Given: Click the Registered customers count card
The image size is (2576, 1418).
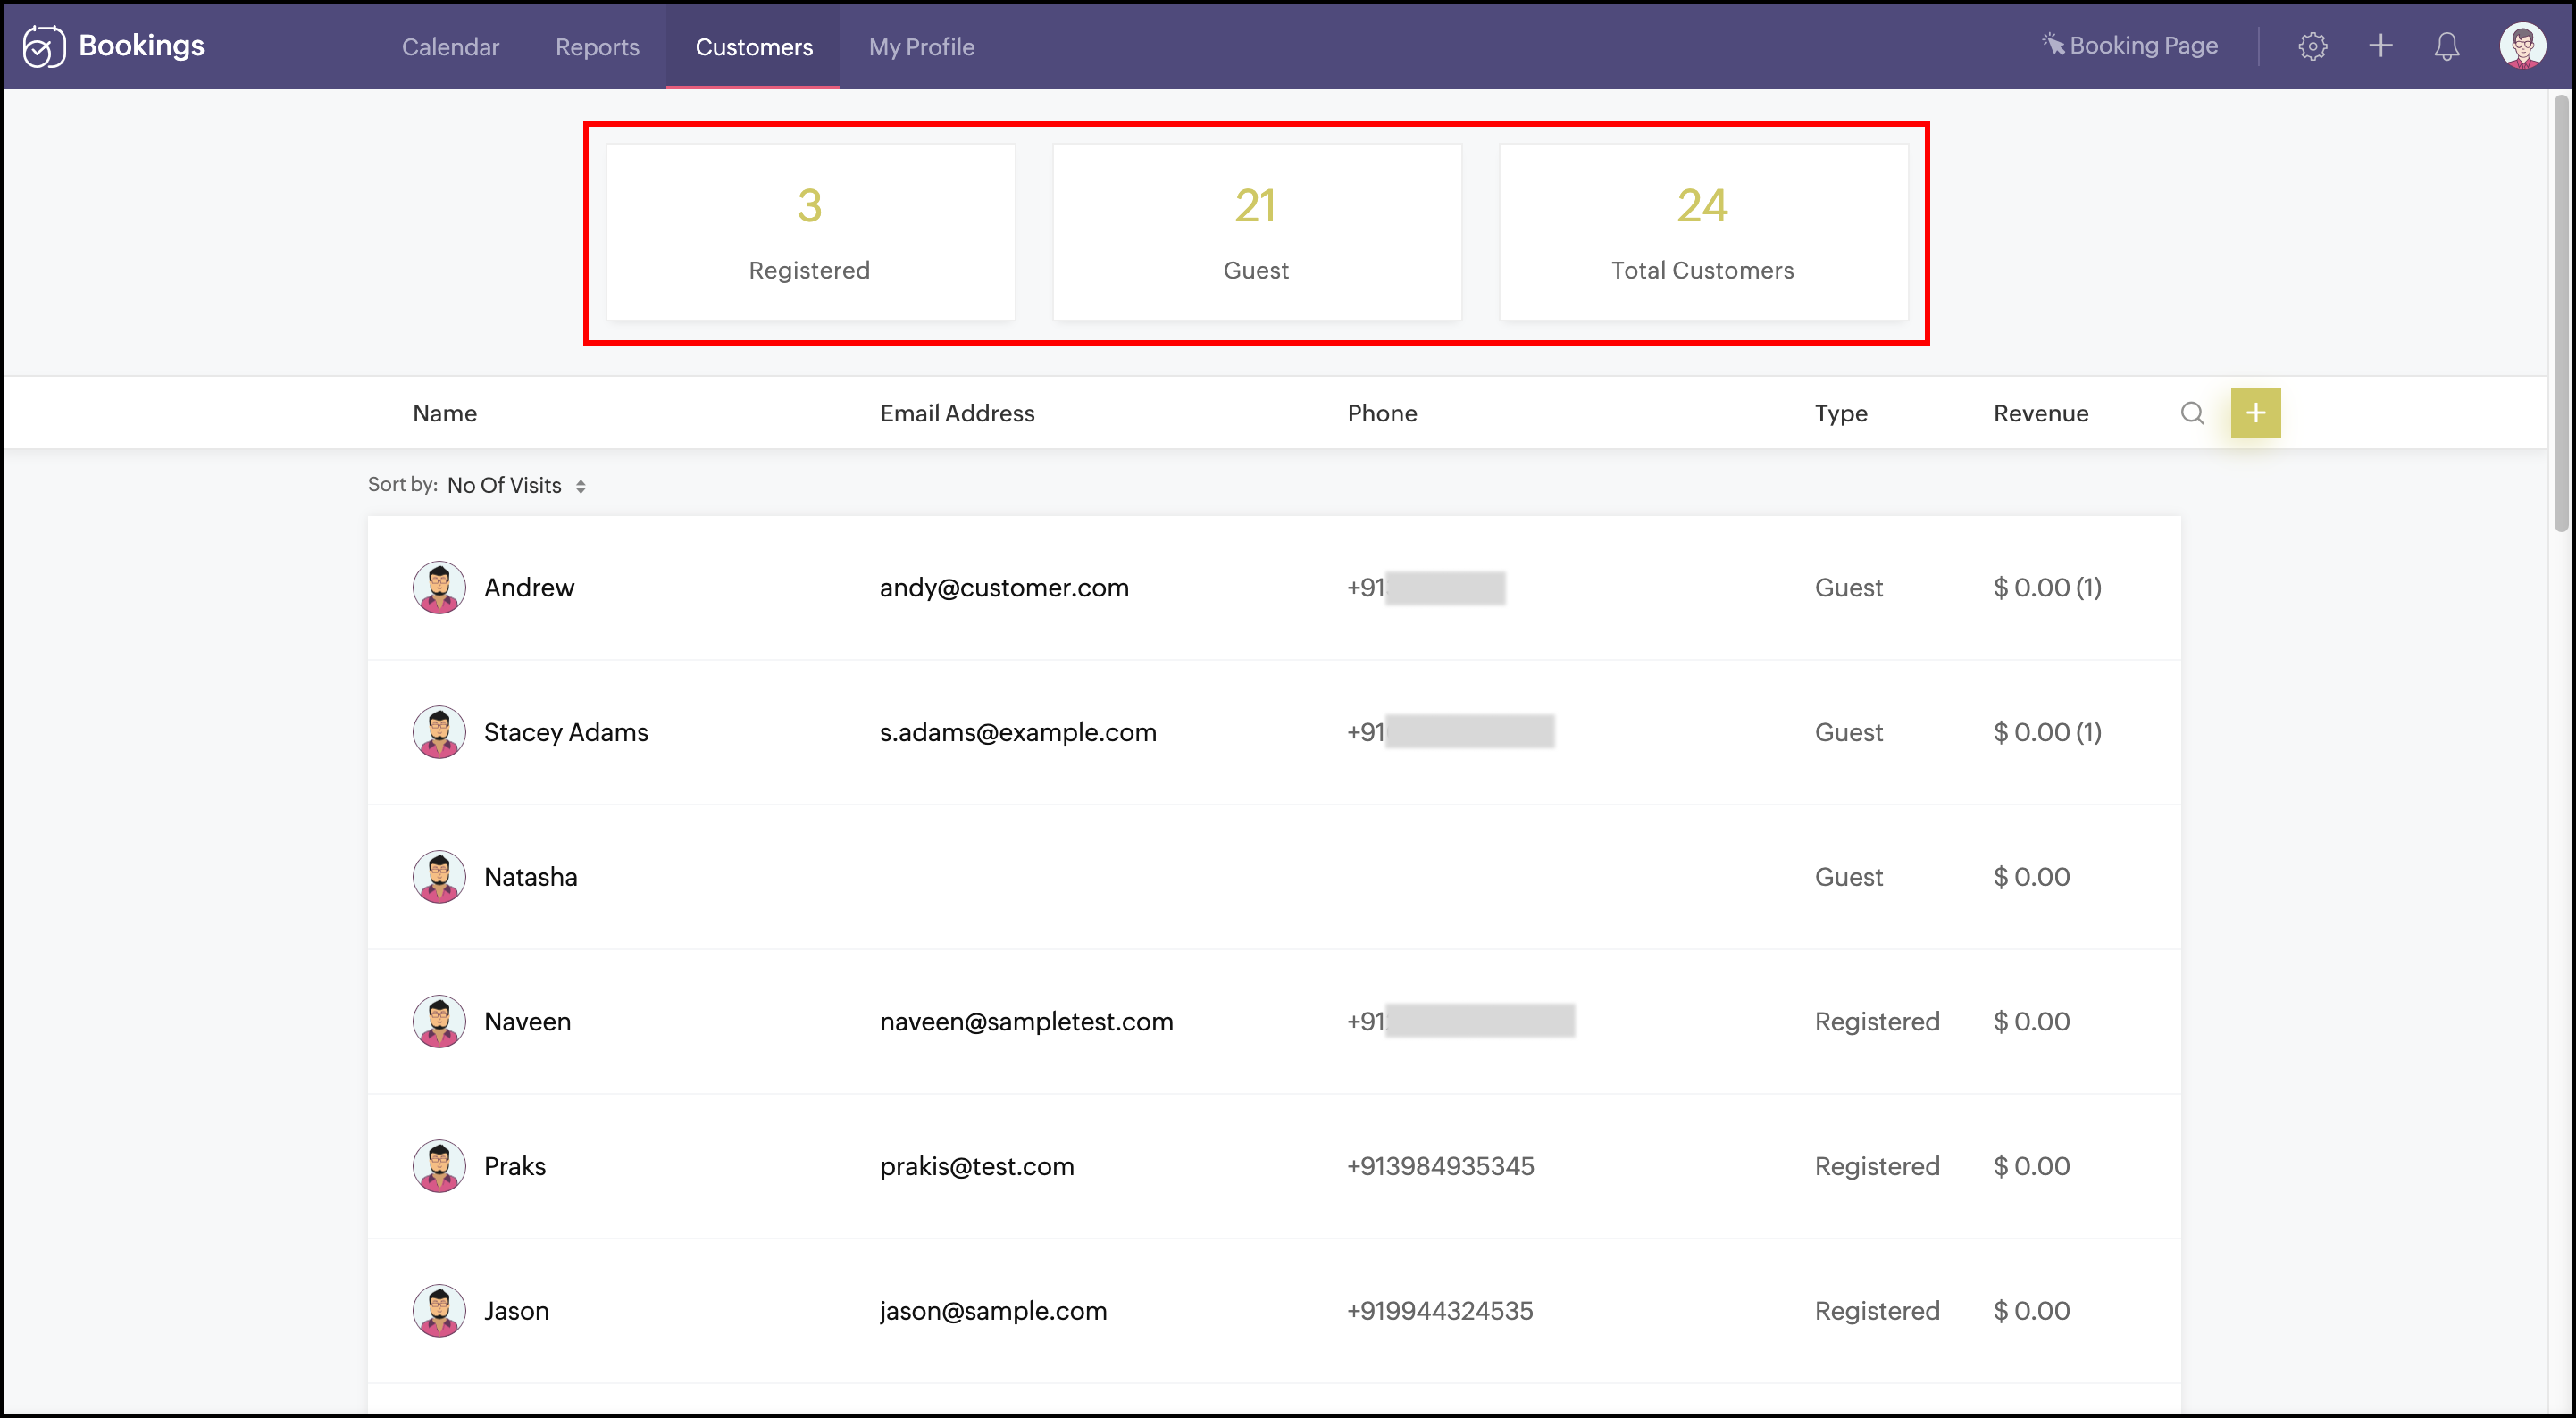Looking at the screenshot, I should click(810, 232).
